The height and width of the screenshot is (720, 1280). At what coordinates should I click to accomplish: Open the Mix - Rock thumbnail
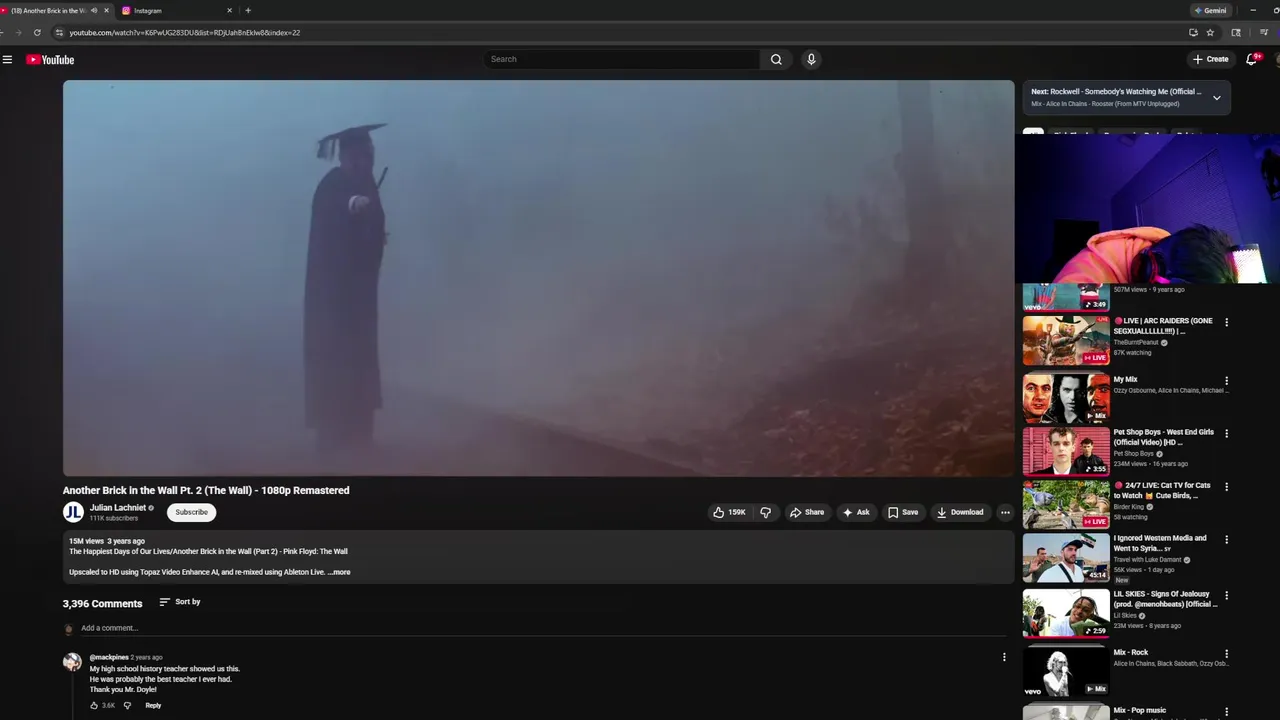(x=1066, y=671)
